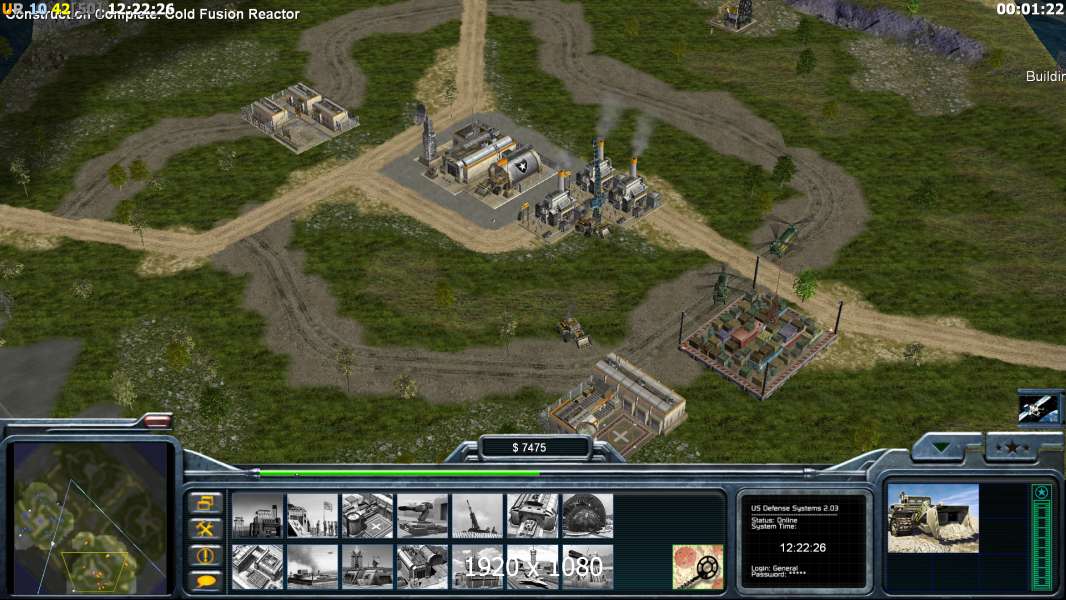Select the last build icon in bottom row
Image resolution: width=1066 pixels, height=600 pixels.
click(587, 567)
